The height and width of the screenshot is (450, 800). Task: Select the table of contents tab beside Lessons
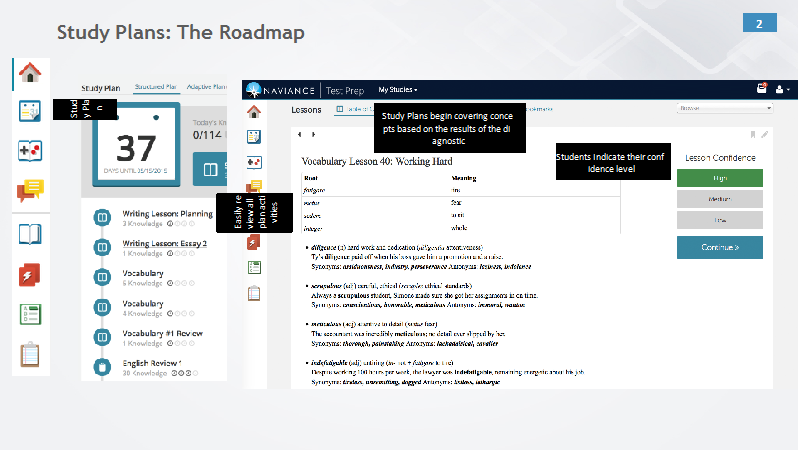354,109
